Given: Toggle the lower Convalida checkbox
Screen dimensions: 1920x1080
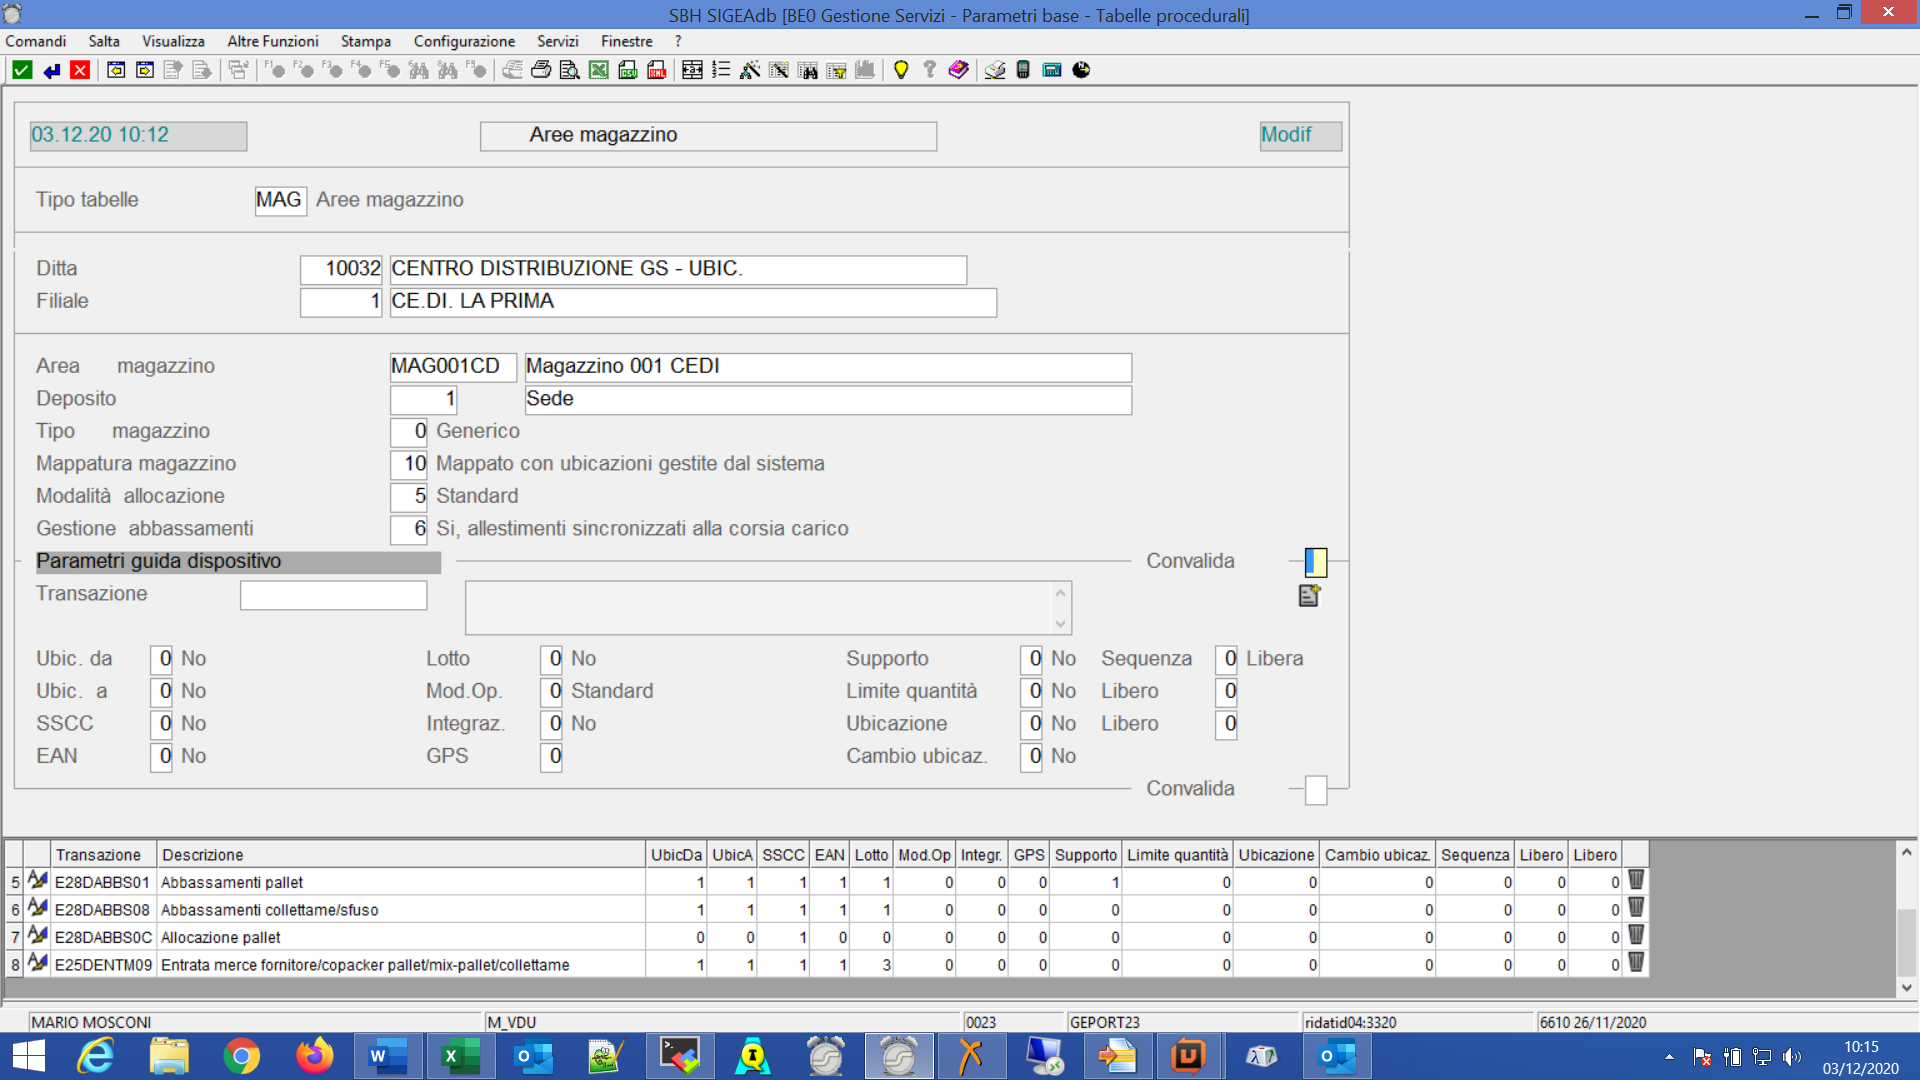Looking at the screenshot, I should pos(1316,790).
